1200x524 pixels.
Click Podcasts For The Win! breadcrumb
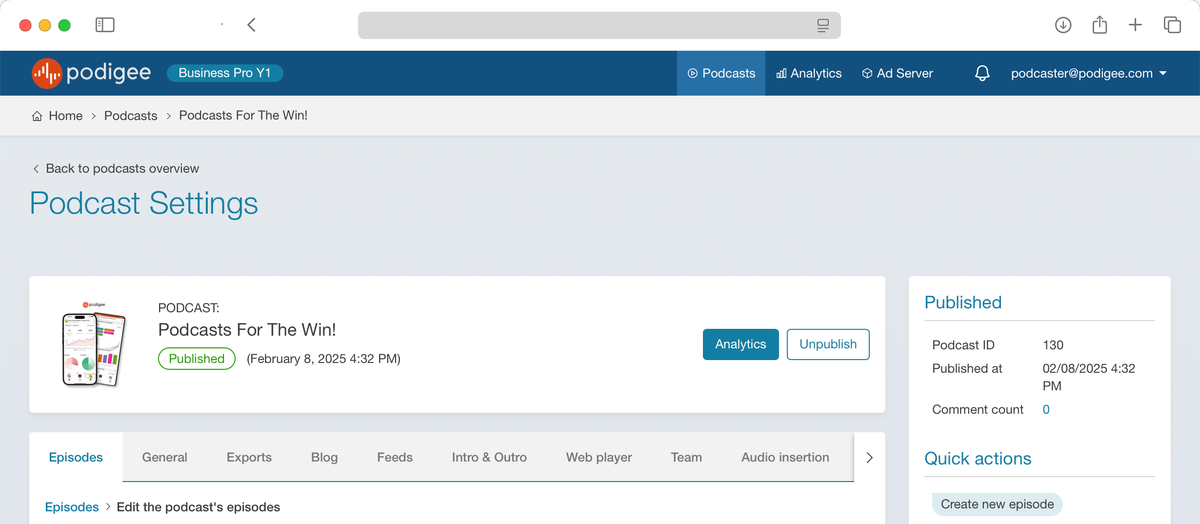pos(243,116)
